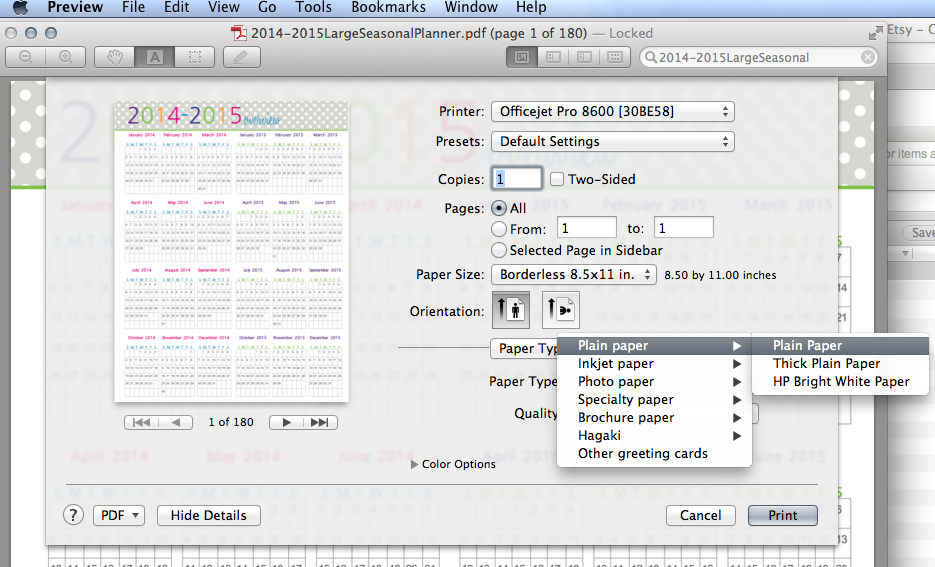Expand Inkjet paper submenu
The height and width of the screenshot is (567, 935).
point(654,364)
